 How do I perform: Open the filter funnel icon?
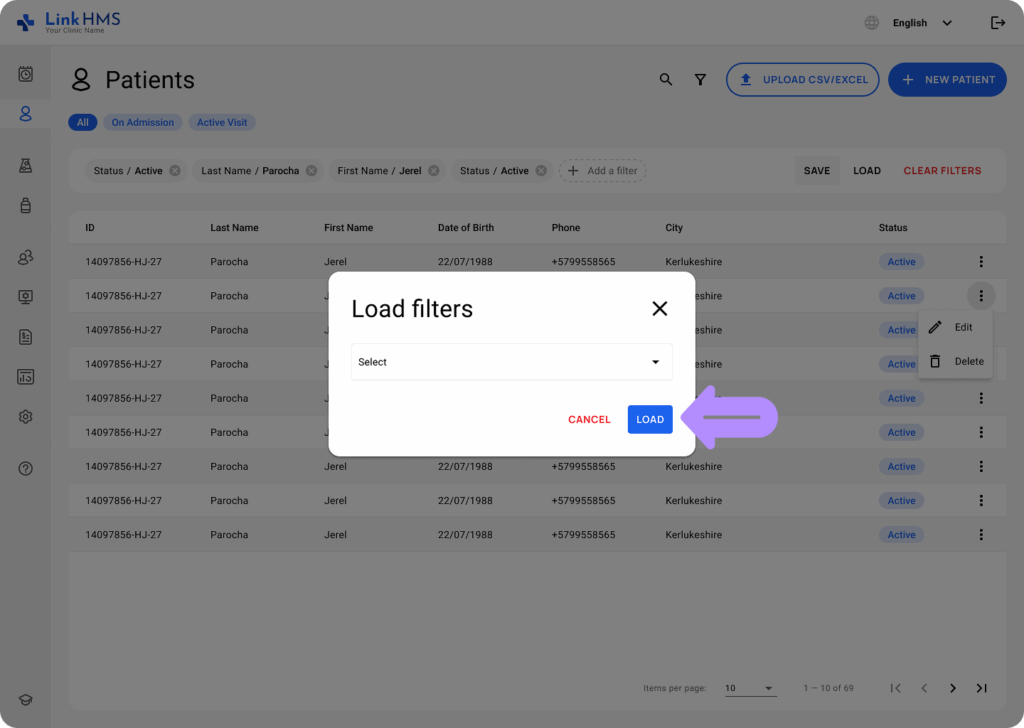click(x=700, y=79)
